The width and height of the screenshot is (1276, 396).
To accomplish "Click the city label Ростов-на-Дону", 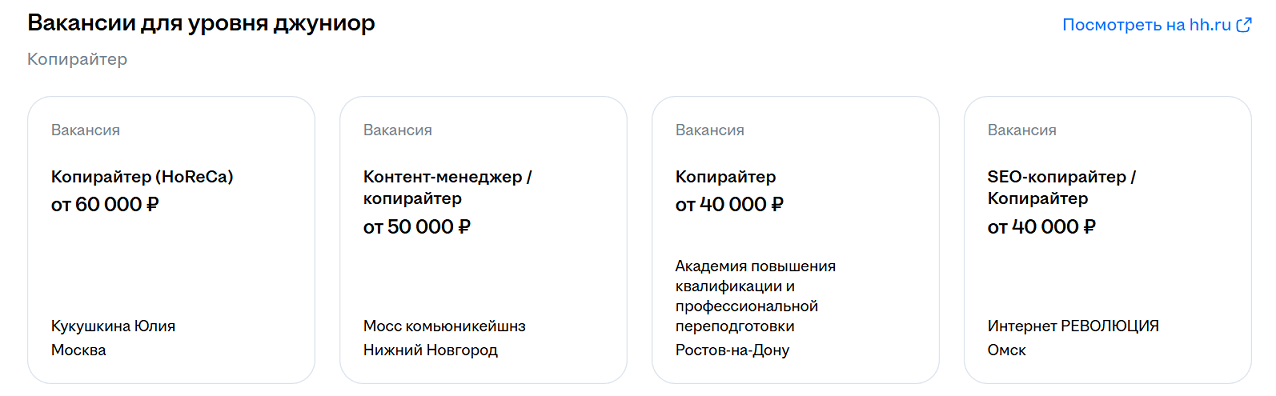I will click(x=732, y=350).
